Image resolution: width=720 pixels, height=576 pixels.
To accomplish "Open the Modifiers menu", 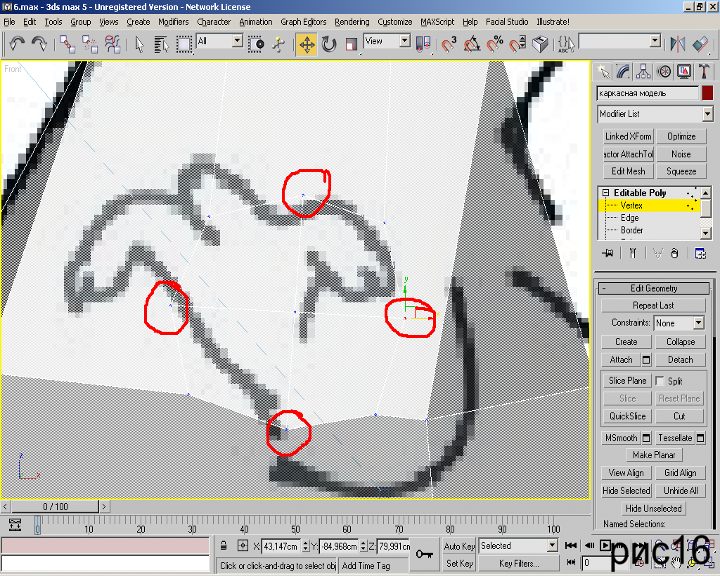I will pyautogui.click(x=173, y=21).
